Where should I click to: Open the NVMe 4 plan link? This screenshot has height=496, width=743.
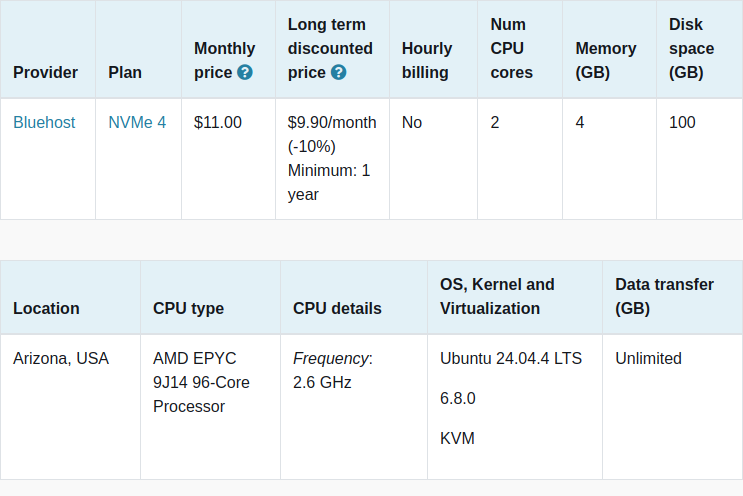(137, 122)
